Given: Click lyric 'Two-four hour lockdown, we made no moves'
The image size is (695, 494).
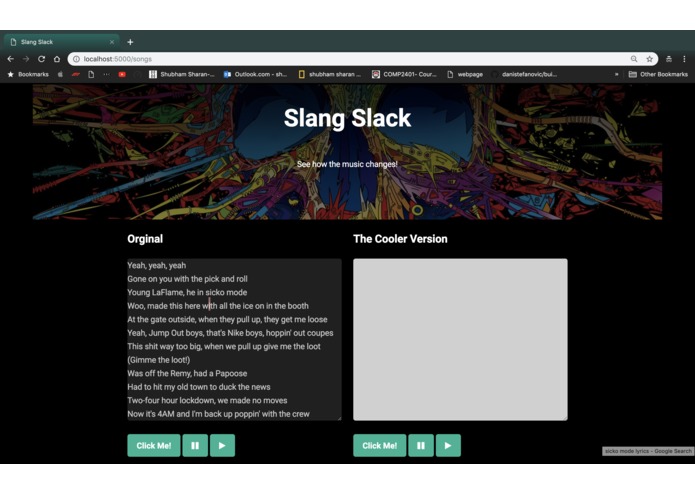Looking at the screenshot, I should coord(207,401).
